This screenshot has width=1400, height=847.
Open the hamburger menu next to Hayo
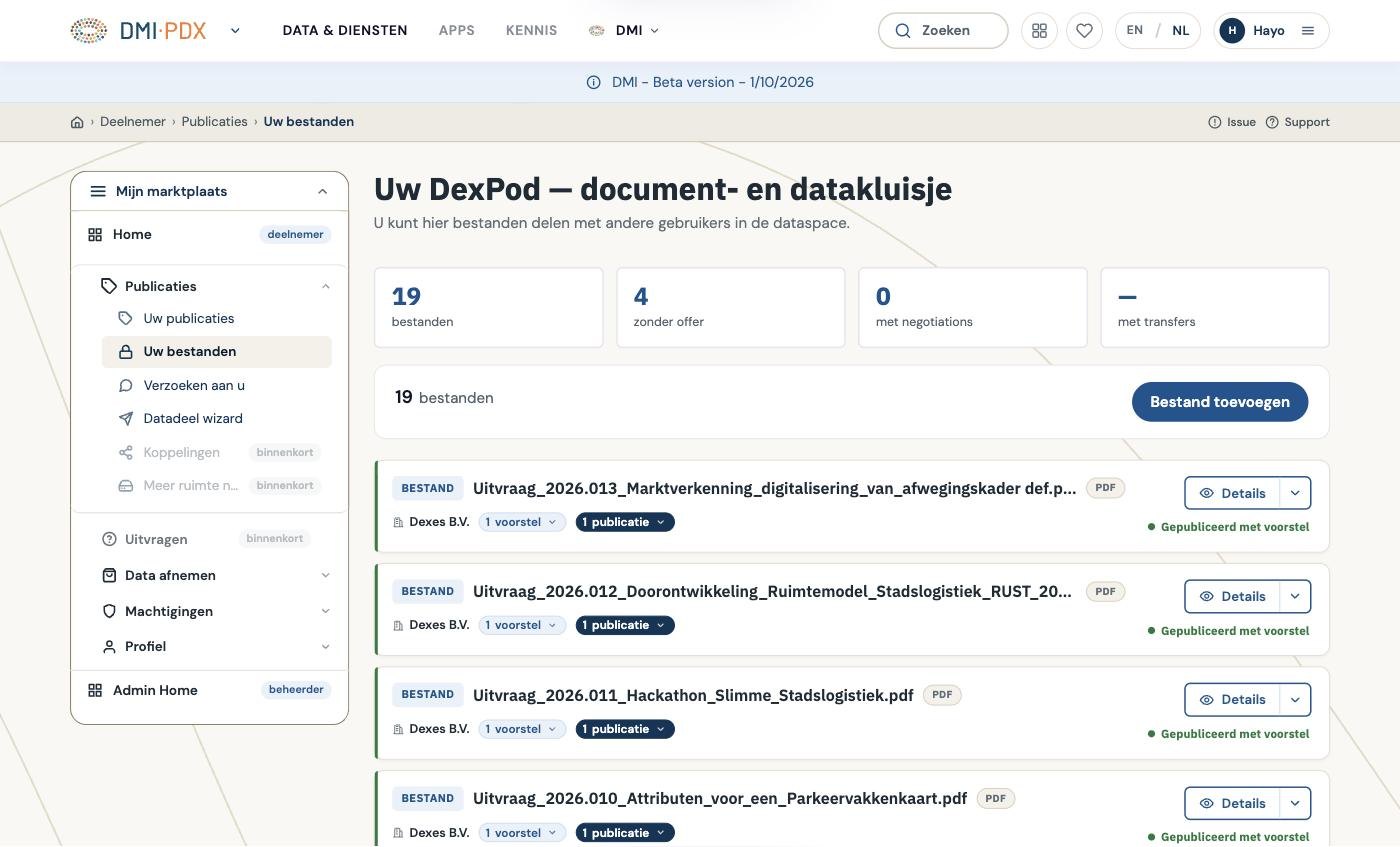coord(1307,30)
